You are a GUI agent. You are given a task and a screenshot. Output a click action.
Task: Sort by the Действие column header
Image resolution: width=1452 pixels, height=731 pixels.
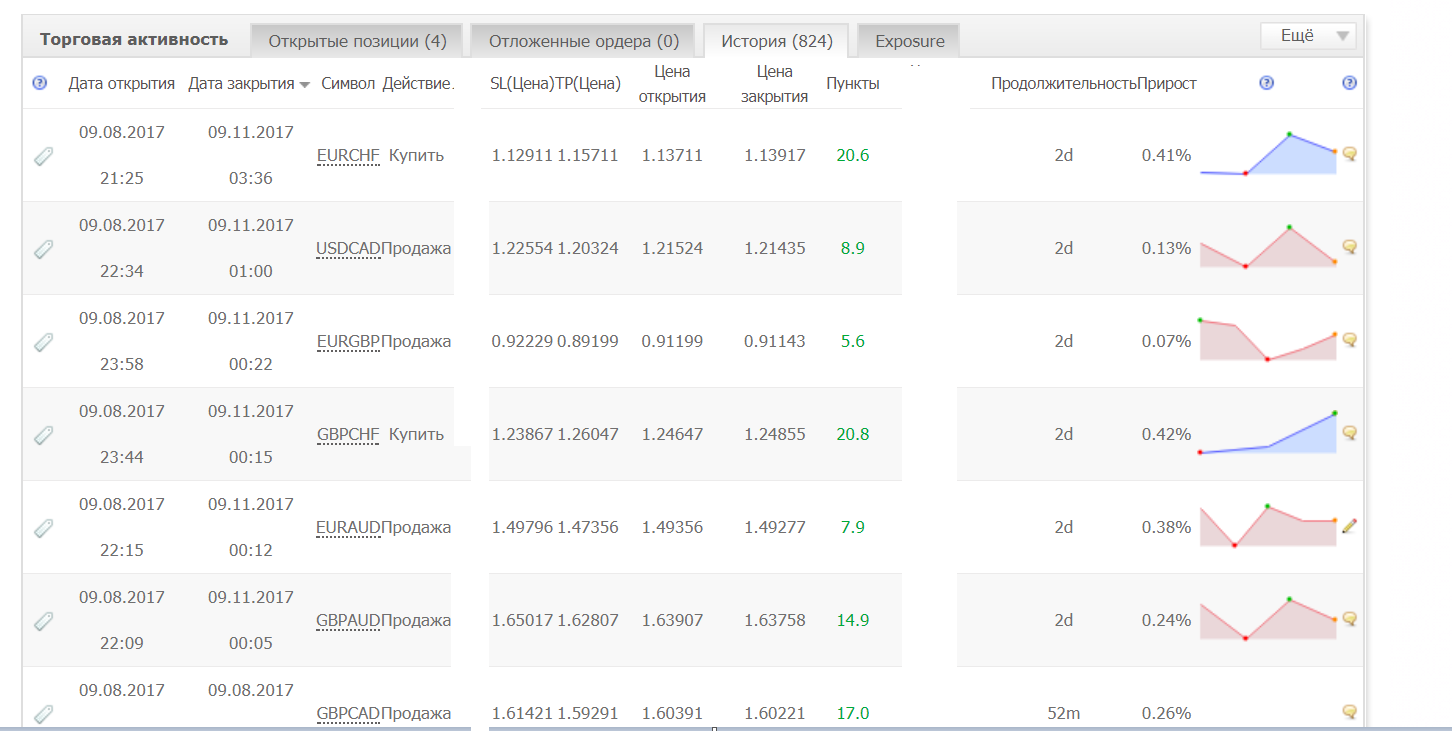tap(418, 84)
